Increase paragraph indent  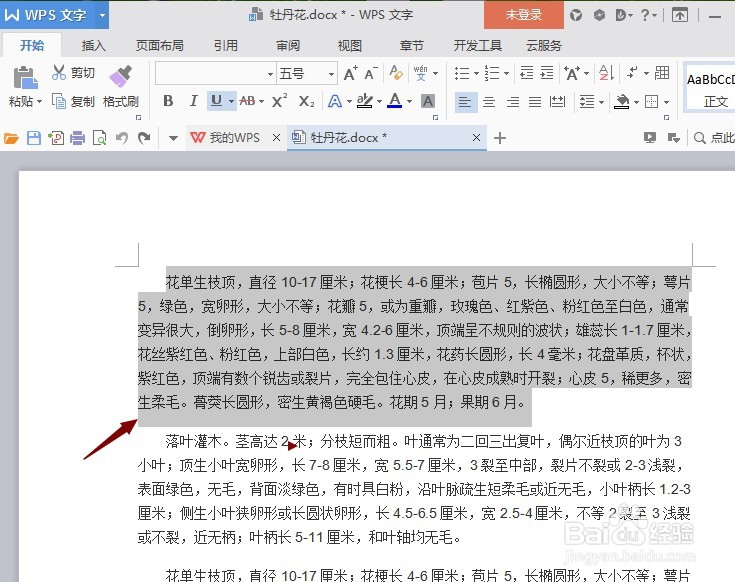point(547,73)
